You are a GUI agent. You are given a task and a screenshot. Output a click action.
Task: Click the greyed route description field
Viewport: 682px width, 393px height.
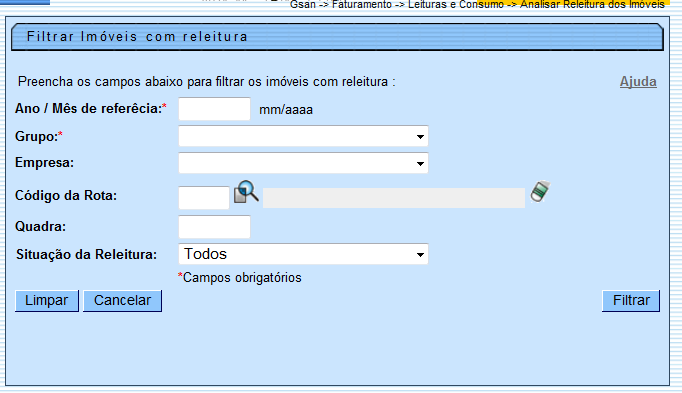(394, 198)
